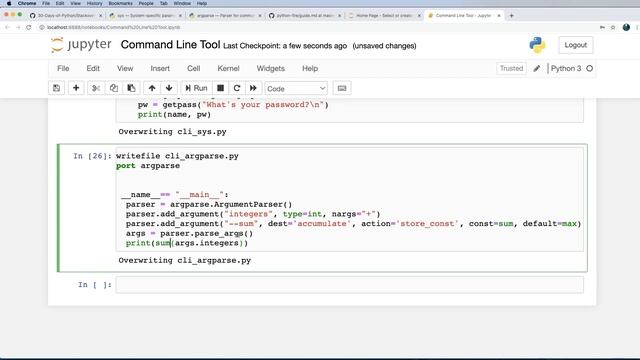This screenshot has height=360, width=640.
Task: Click the Jupyter logo
Action: [81, 45]
